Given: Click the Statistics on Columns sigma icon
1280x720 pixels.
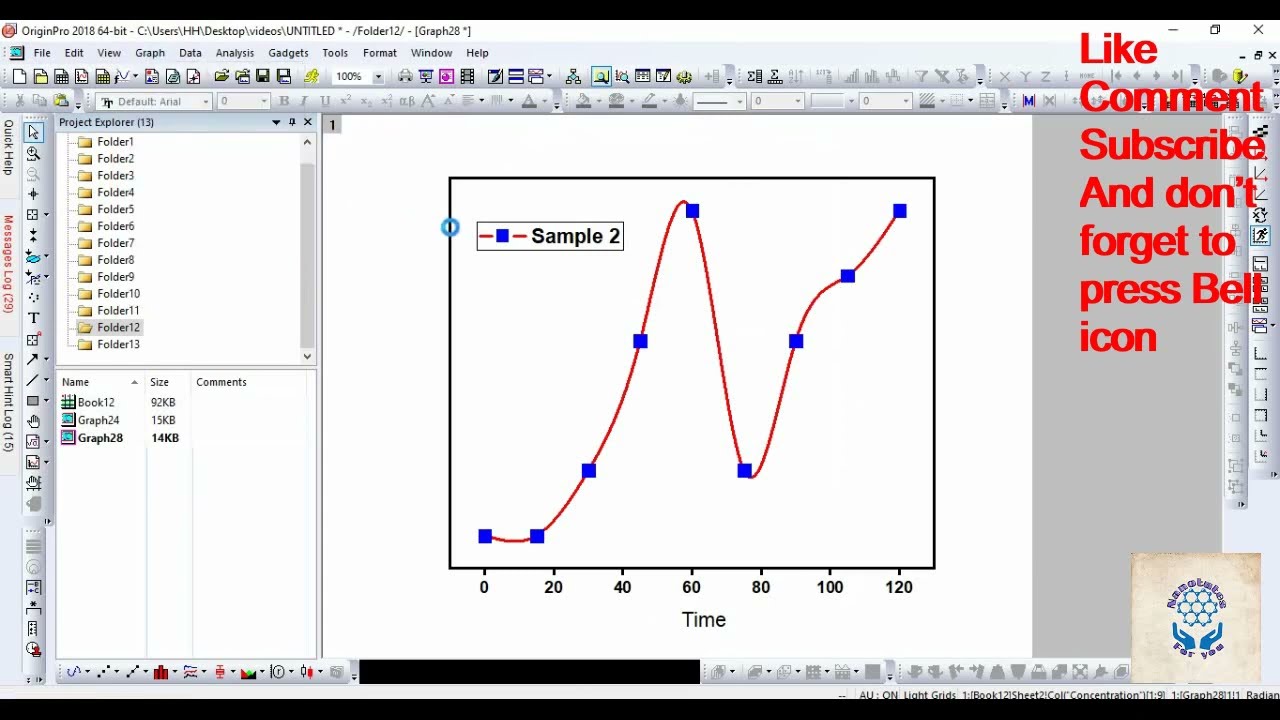Looking at the screenshot, I should point(754,76).
